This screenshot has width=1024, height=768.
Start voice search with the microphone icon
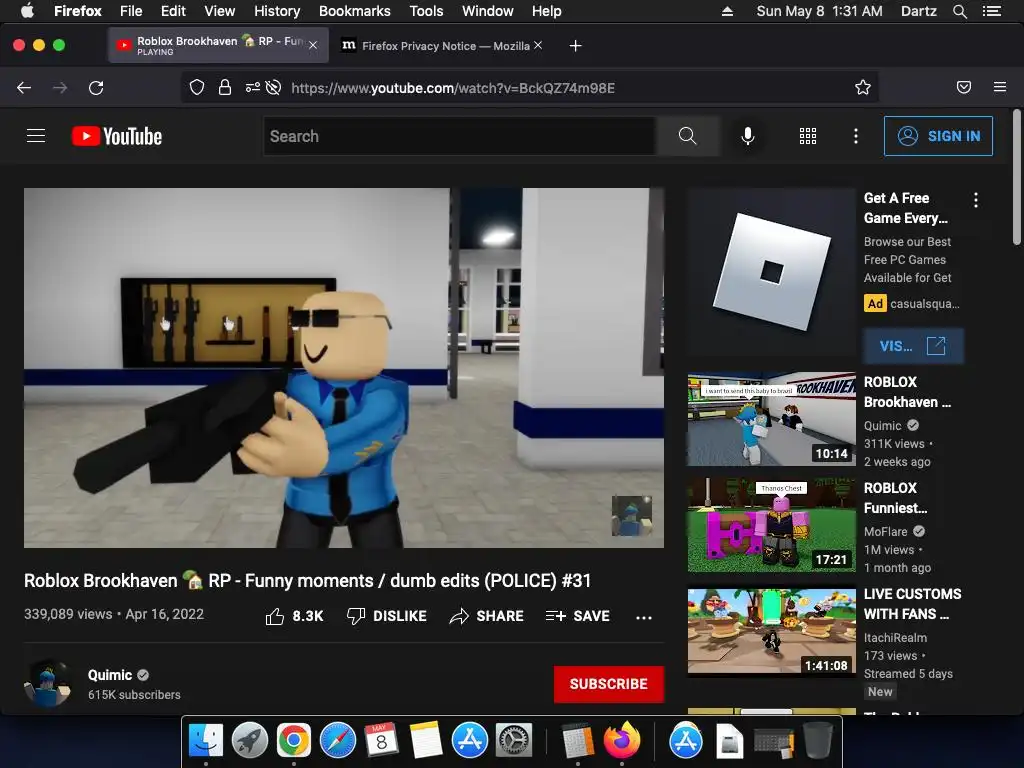(748, 136)
